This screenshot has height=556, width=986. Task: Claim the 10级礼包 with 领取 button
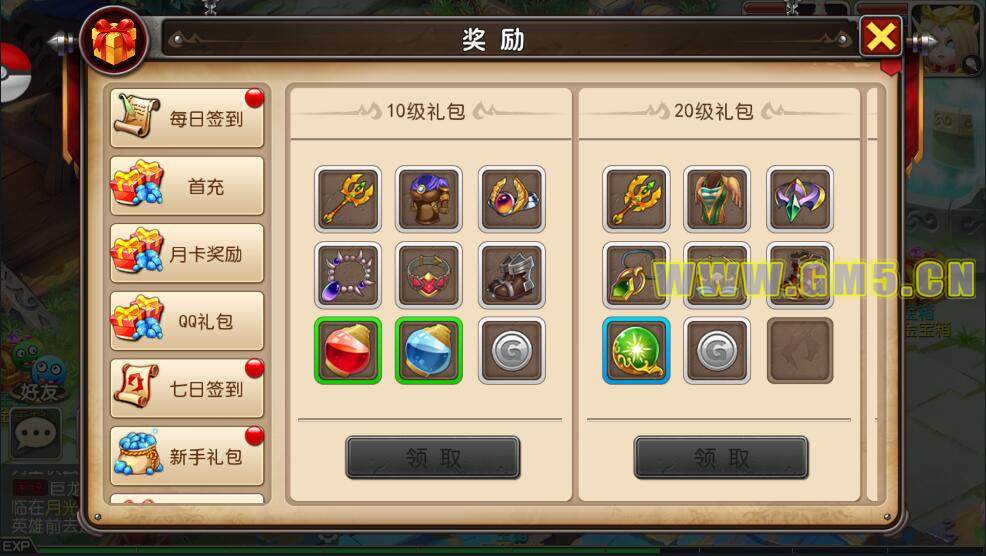(433, 457)
